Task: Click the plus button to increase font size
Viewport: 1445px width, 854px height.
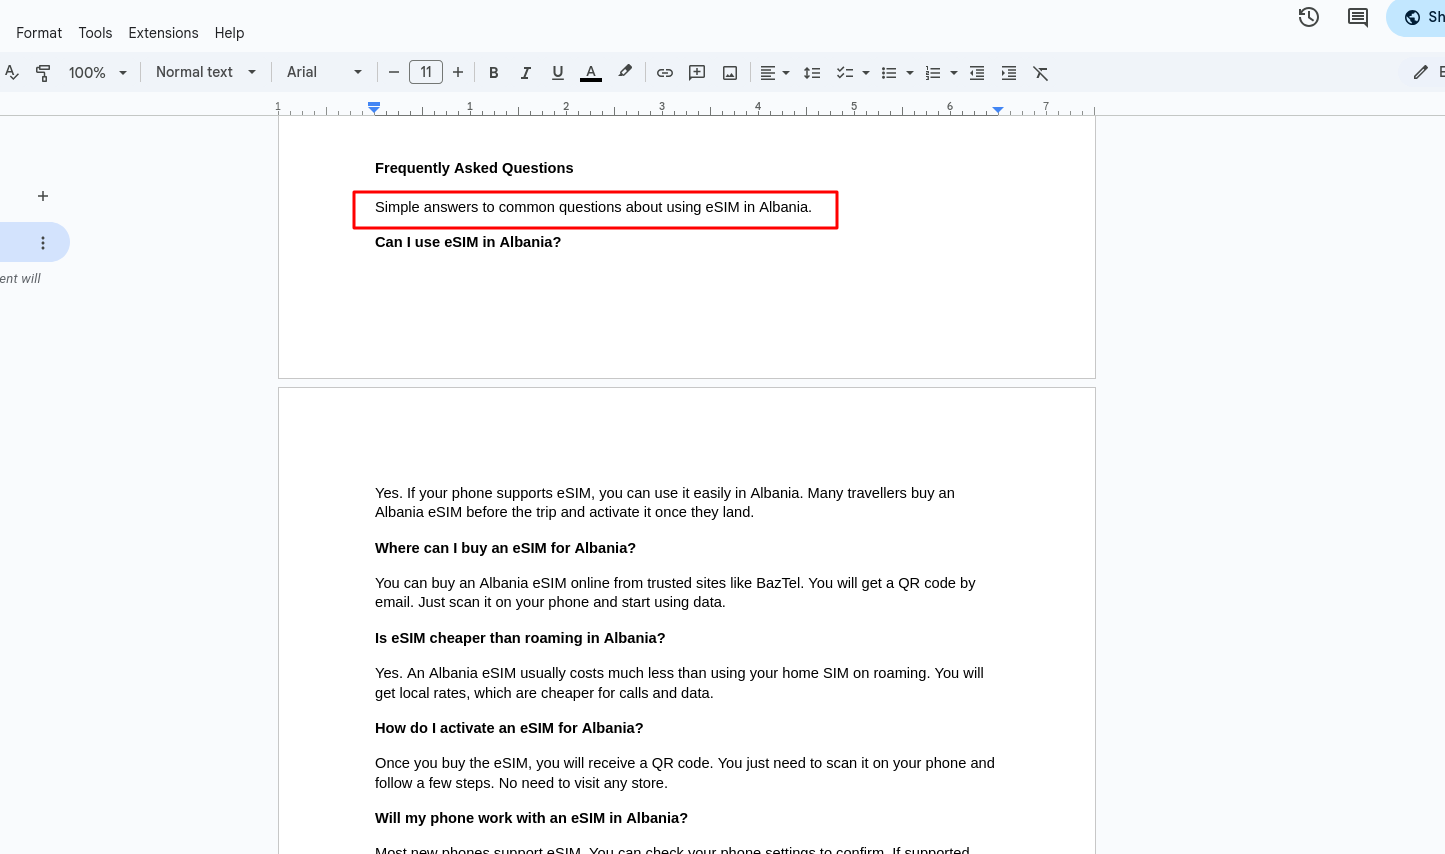Action: point(458,73)
